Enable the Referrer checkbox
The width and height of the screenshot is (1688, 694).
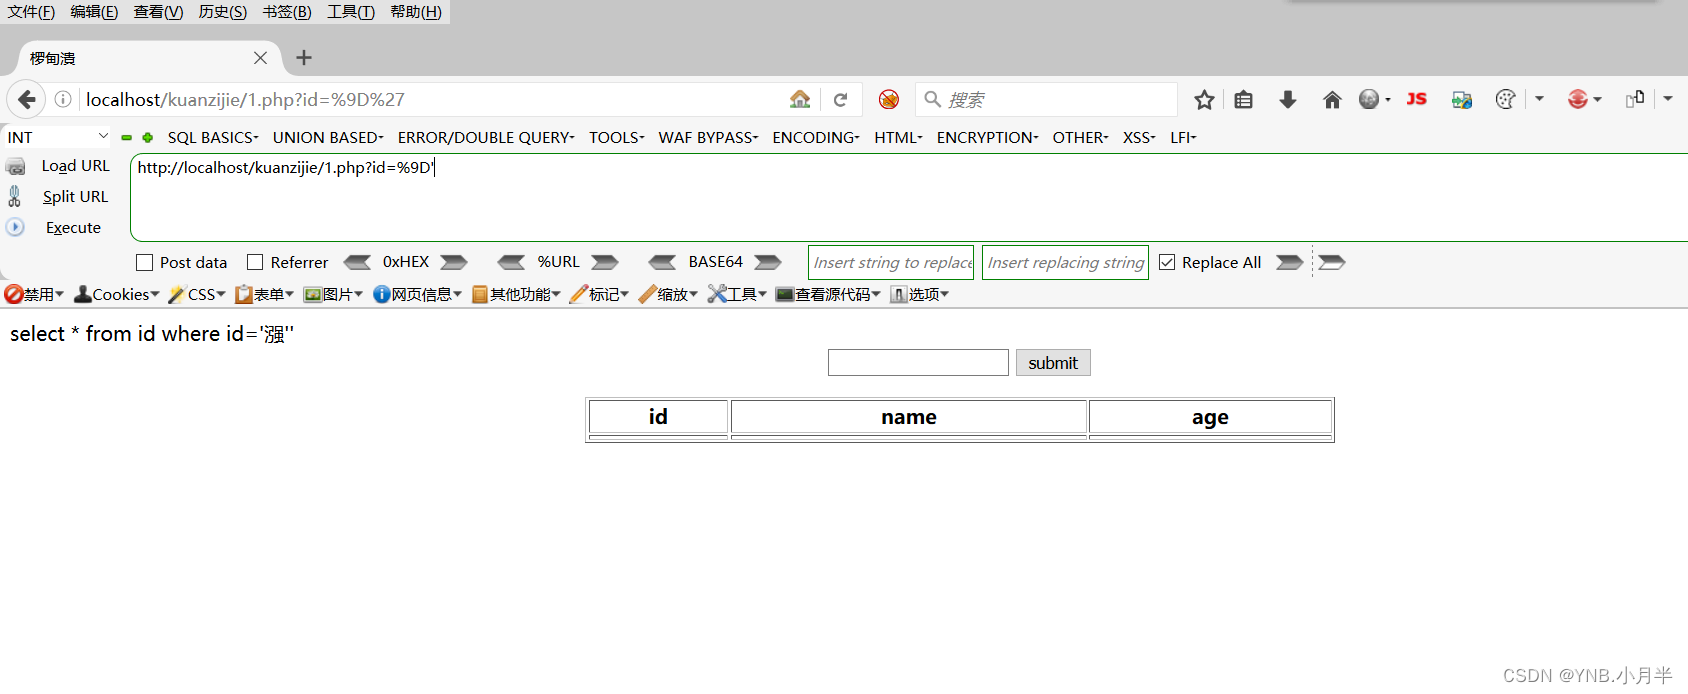255,262
